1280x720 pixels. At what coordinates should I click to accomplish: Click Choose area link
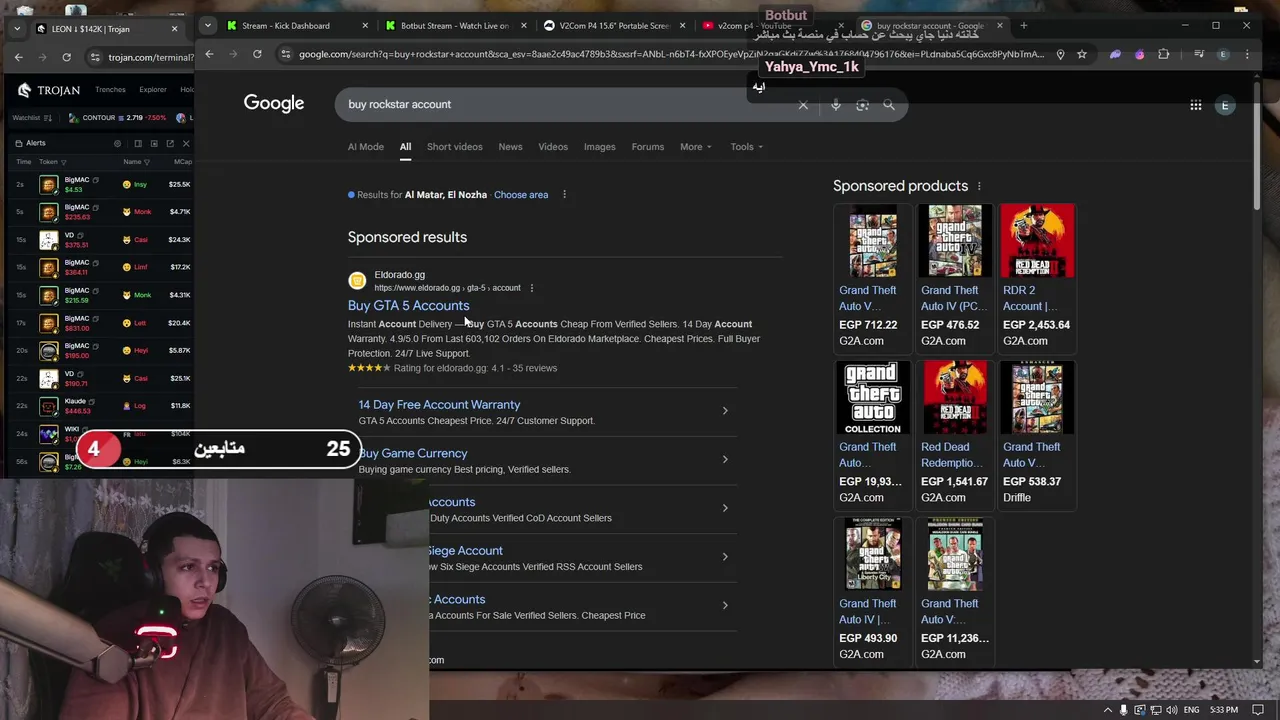click(x=521, y=195)
